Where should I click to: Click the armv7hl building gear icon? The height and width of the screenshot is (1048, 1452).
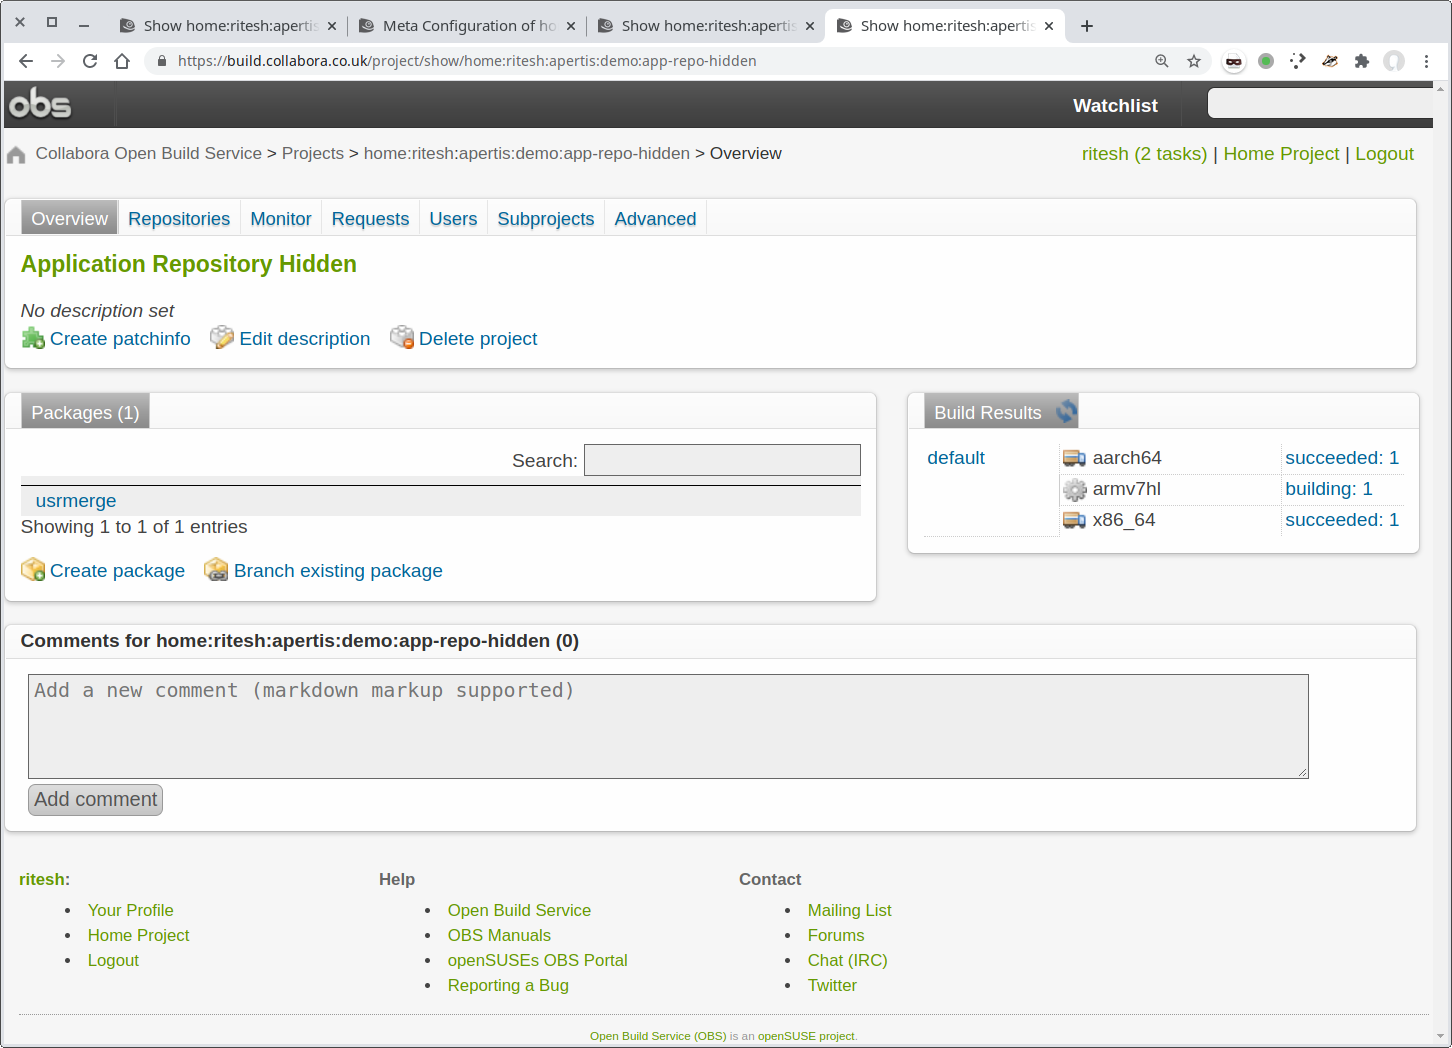pyautogui.click(x=1074, y=489)
